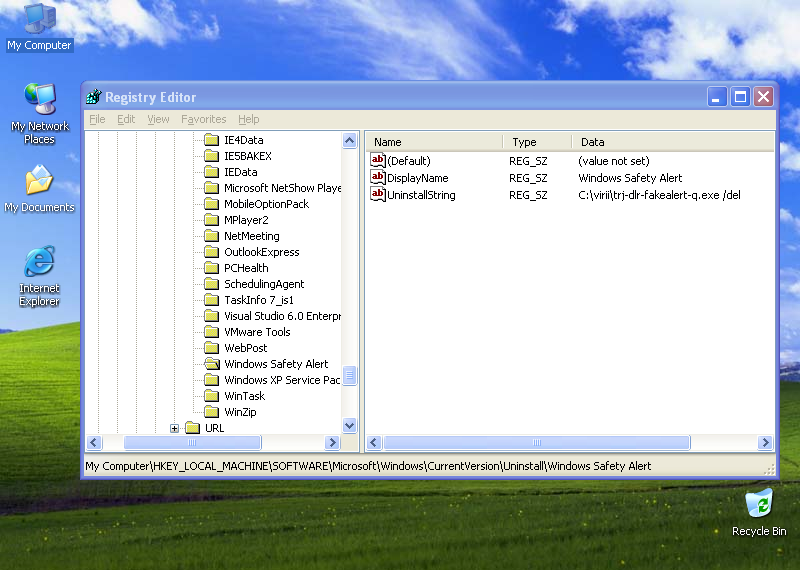Click the open folder icon for Windows Safety Alert

211,364
